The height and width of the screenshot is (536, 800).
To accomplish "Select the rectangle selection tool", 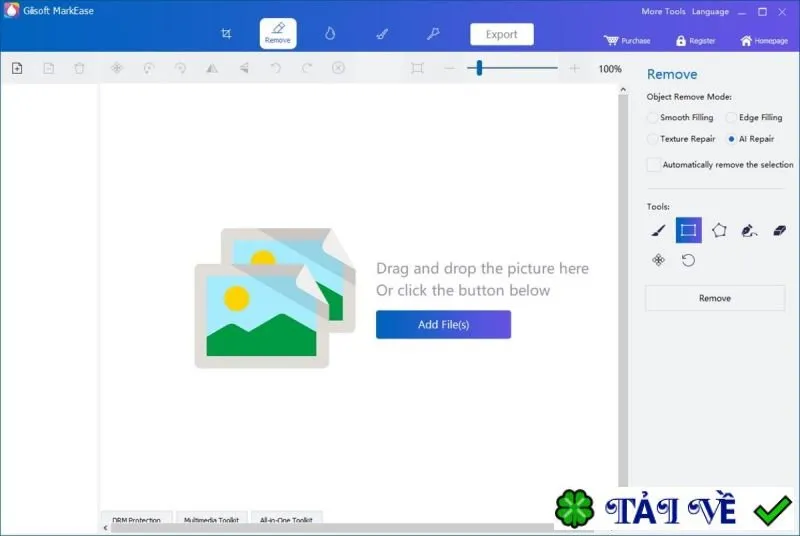I will coord(688,230).
